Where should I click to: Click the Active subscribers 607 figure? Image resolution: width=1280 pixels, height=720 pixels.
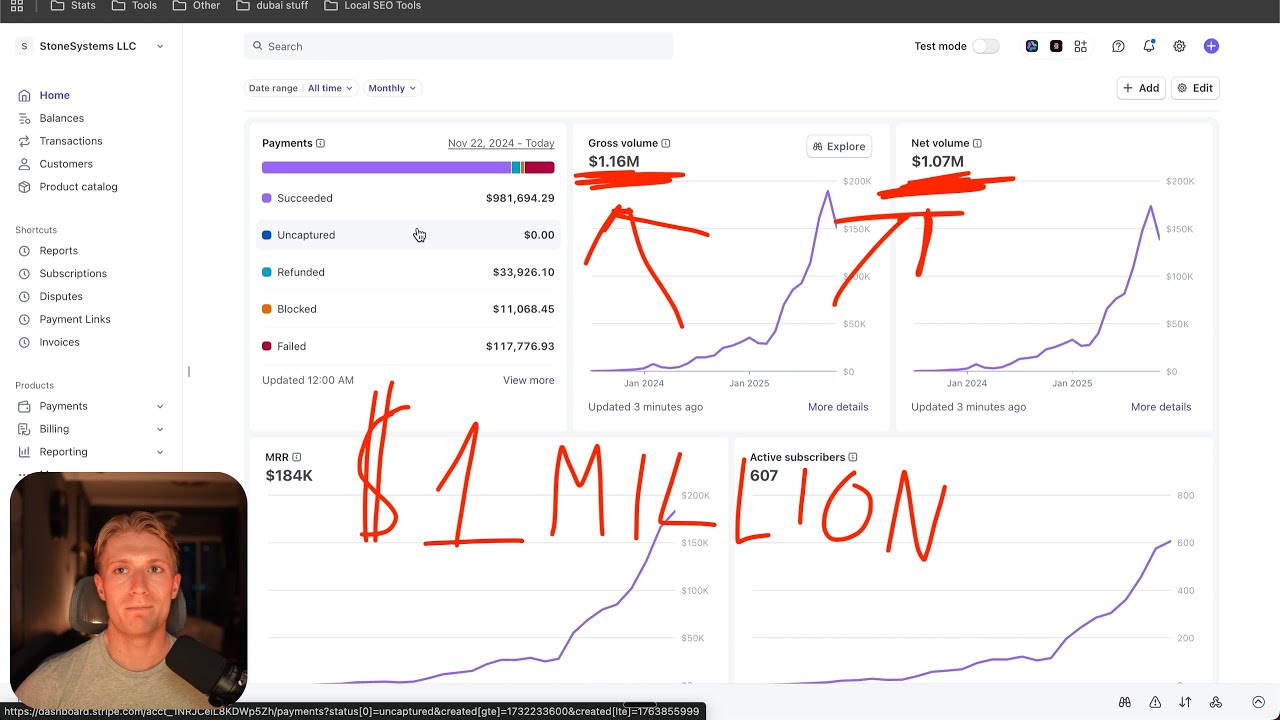pyautogui.click(x=764, y=475)
